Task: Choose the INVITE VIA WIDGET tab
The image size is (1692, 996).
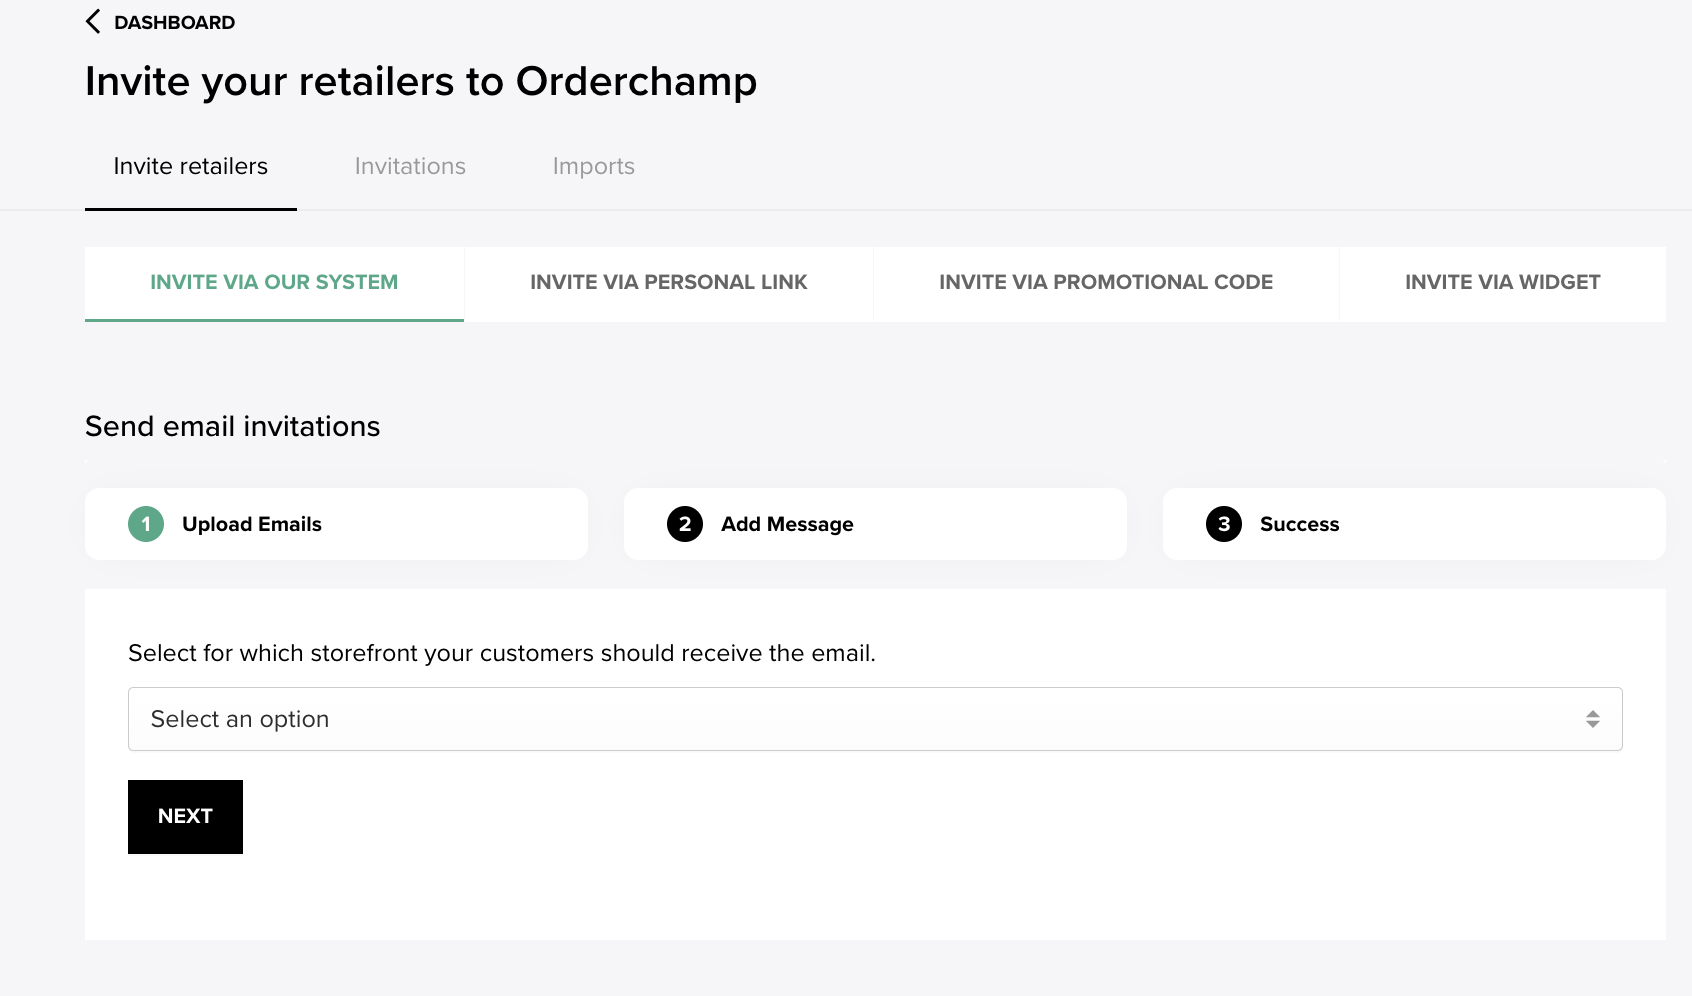Action: (x=1502, y=283)
